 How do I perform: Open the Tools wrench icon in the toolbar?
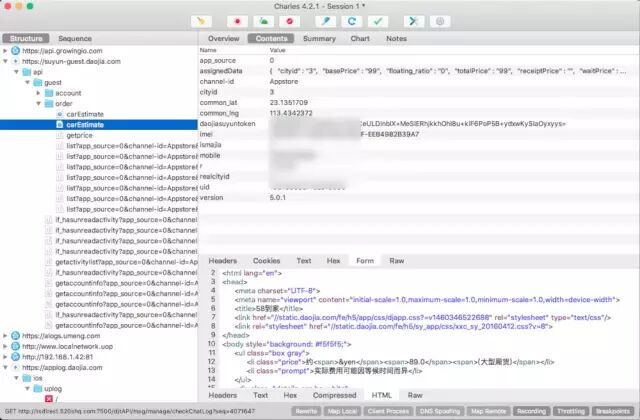click(413, 21)
